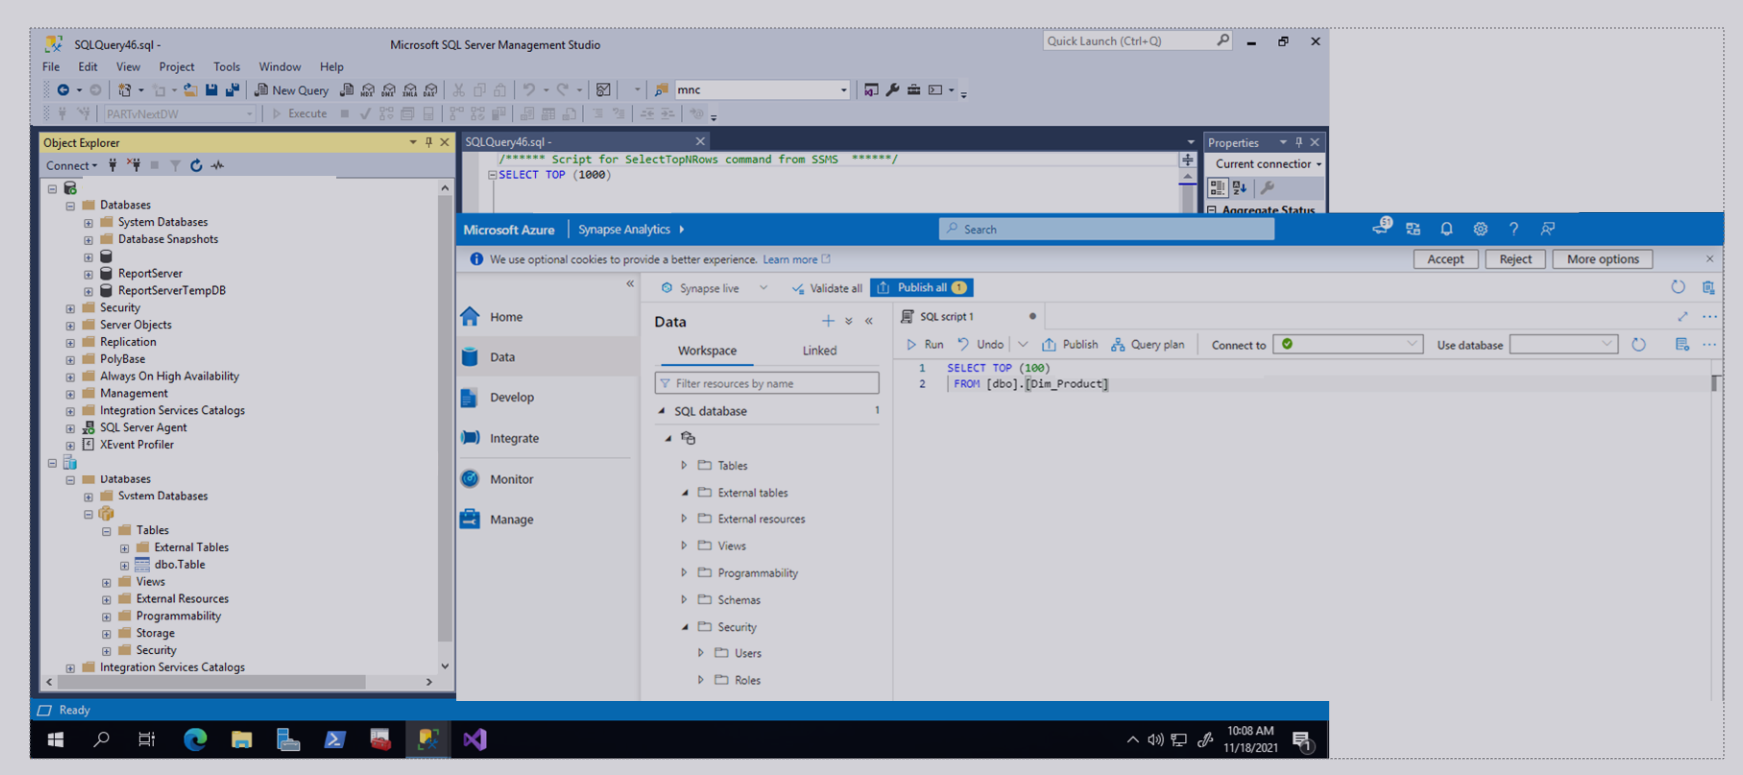Open the Project menu in SSMS
Image resolution: width=1743 pixels, height=775 pixels.
coord(177,67)
